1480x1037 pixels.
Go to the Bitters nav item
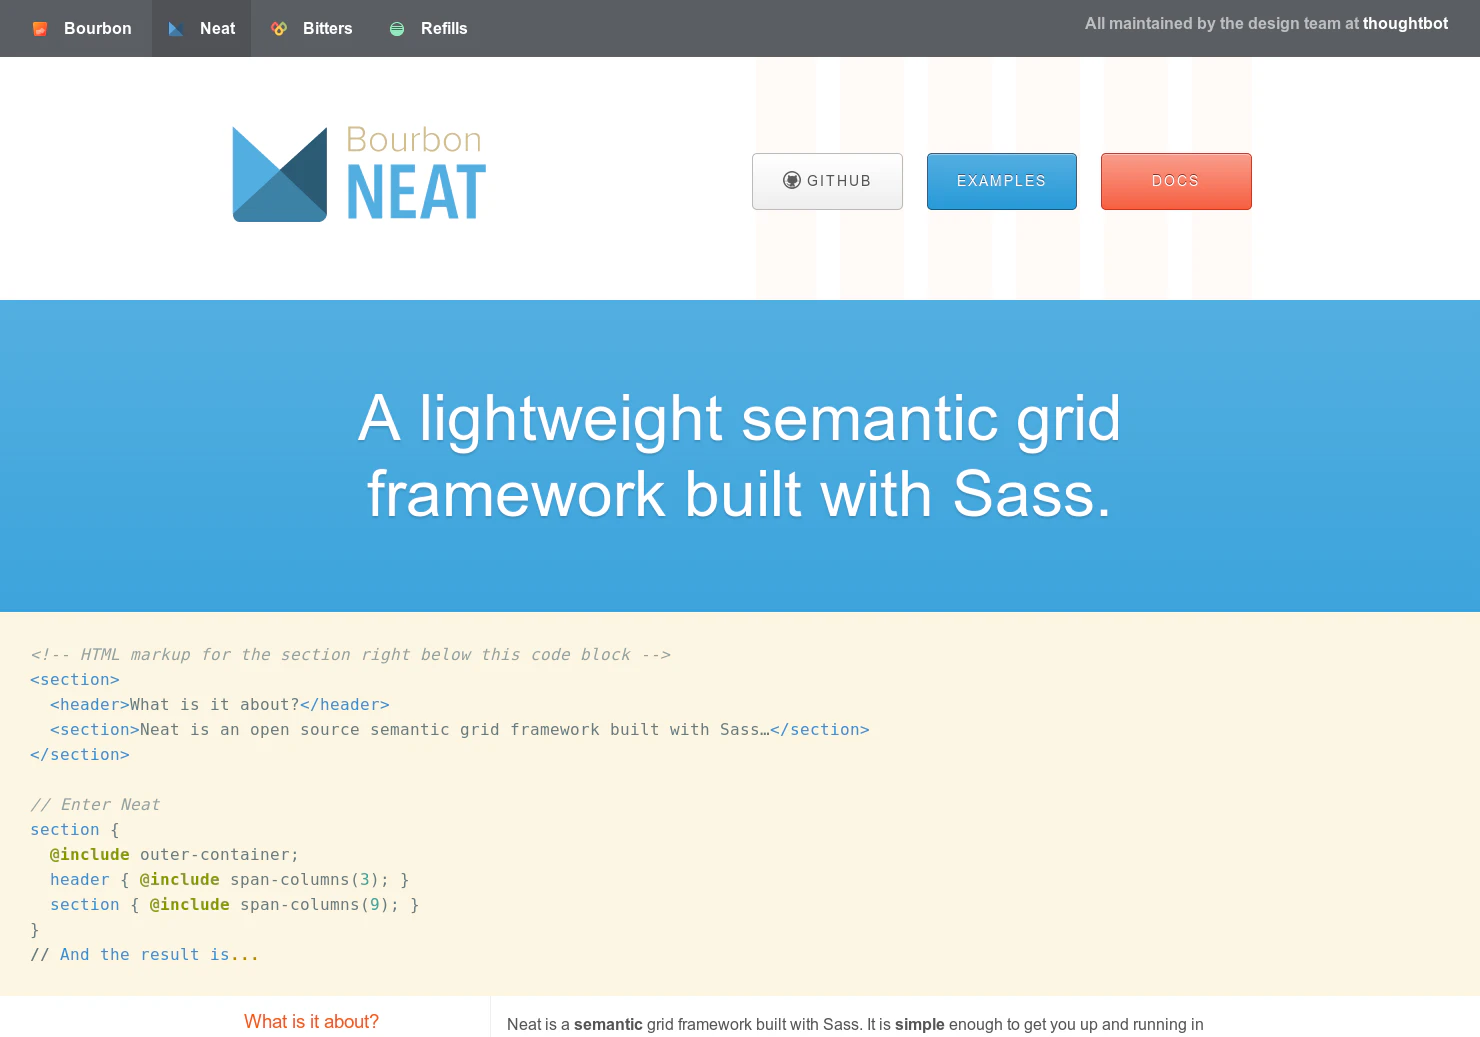coord(312,28)
